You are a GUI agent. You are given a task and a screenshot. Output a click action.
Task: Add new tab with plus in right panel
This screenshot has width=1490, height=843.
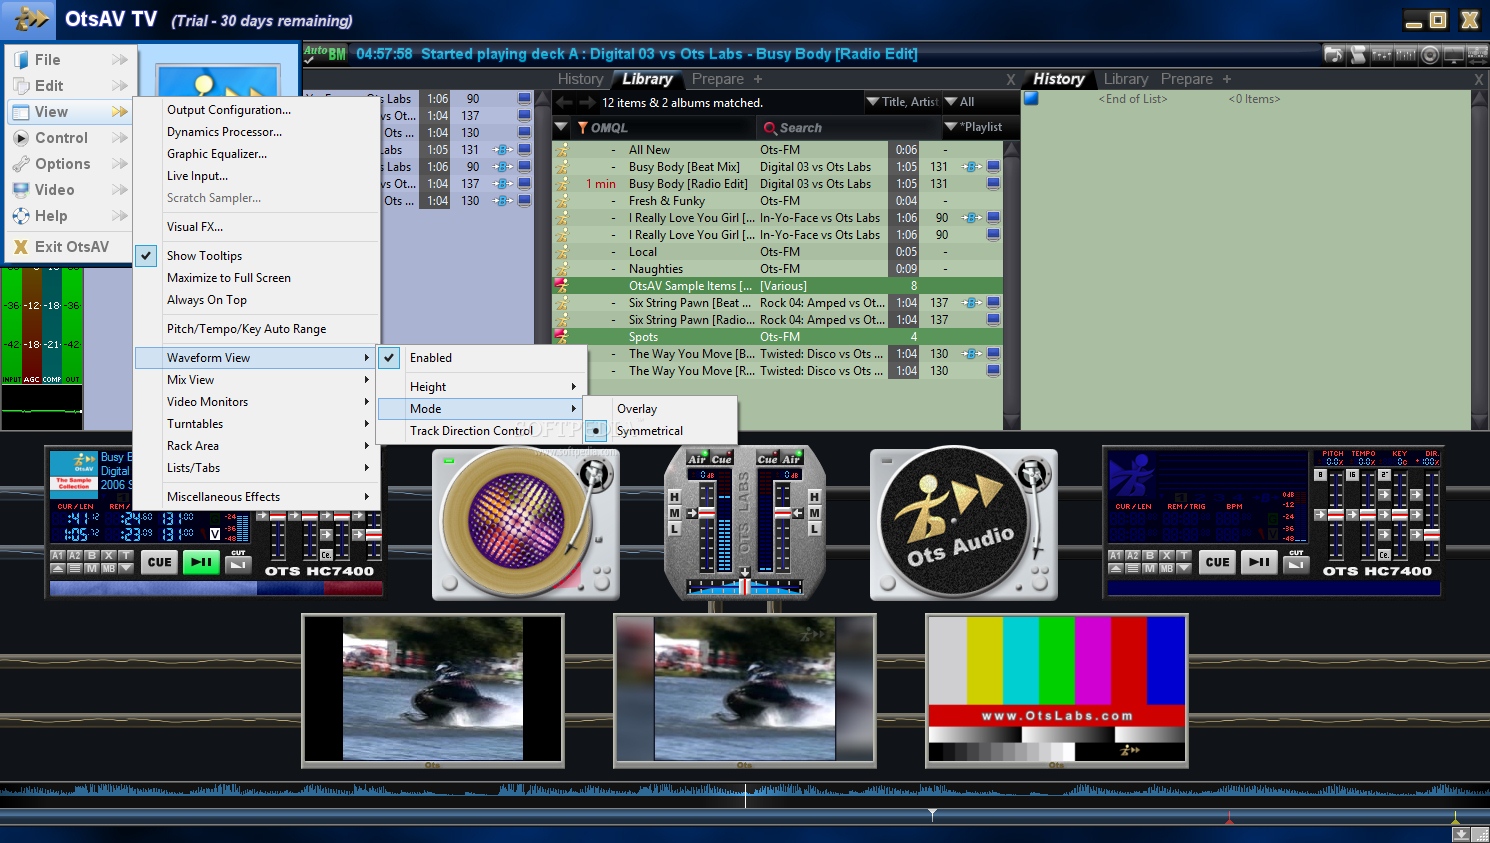coord(1227,79)
